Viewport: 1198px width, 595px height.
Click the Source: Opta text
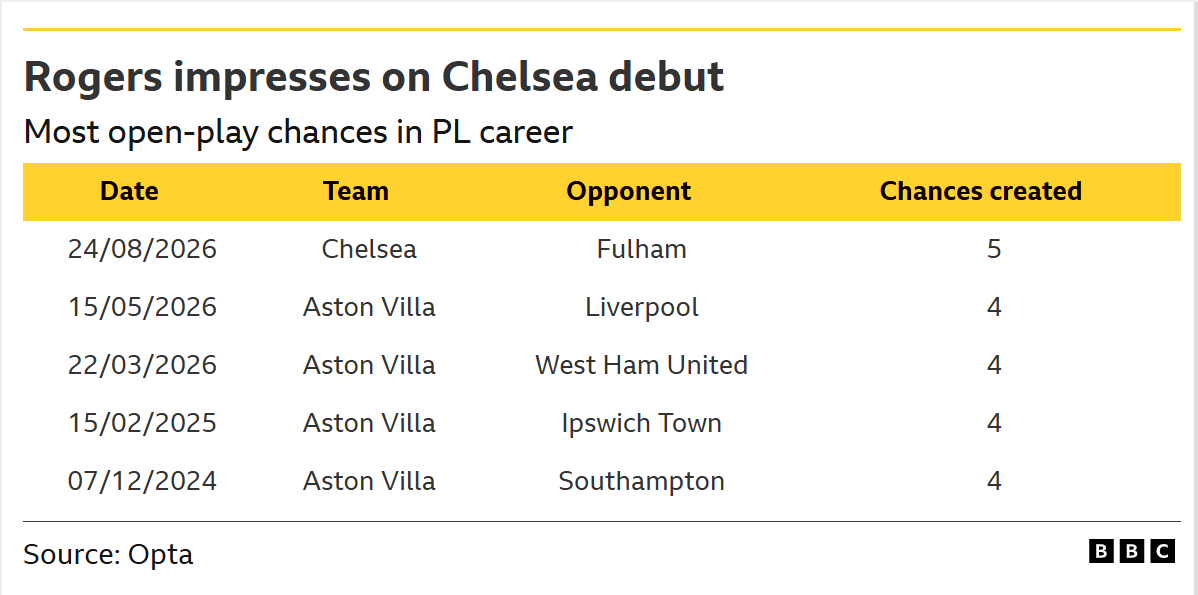point(108,554)
